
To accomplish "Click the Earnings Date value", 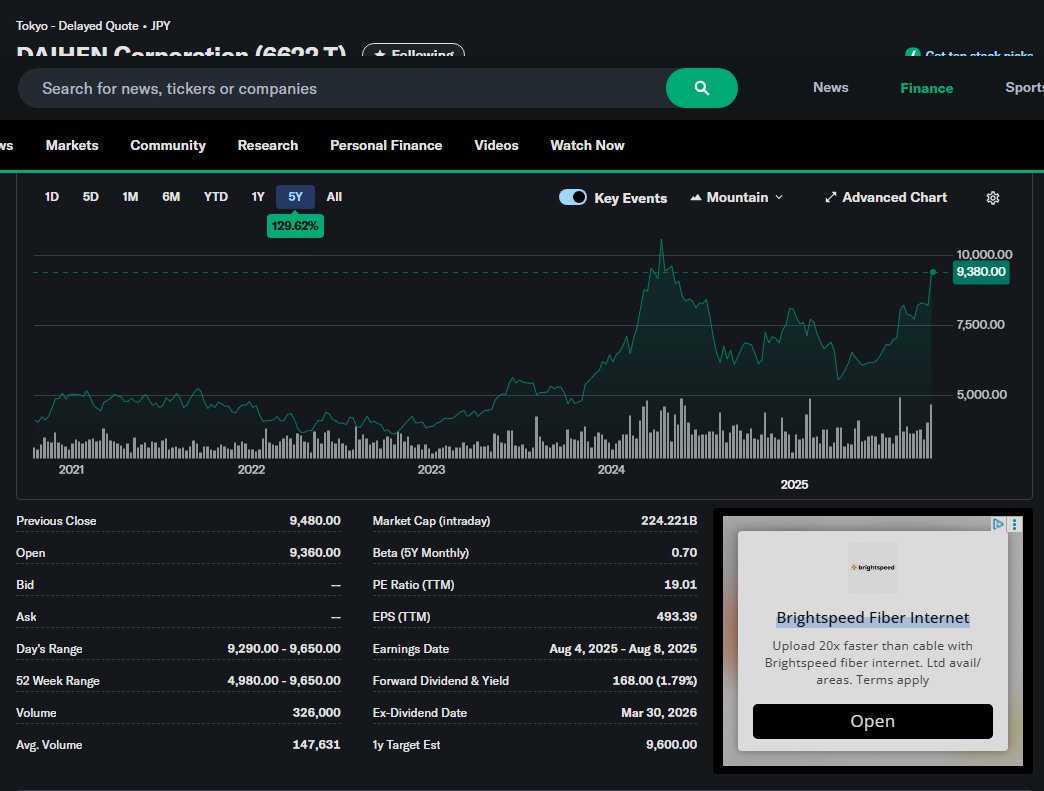I will click(623, 649).
